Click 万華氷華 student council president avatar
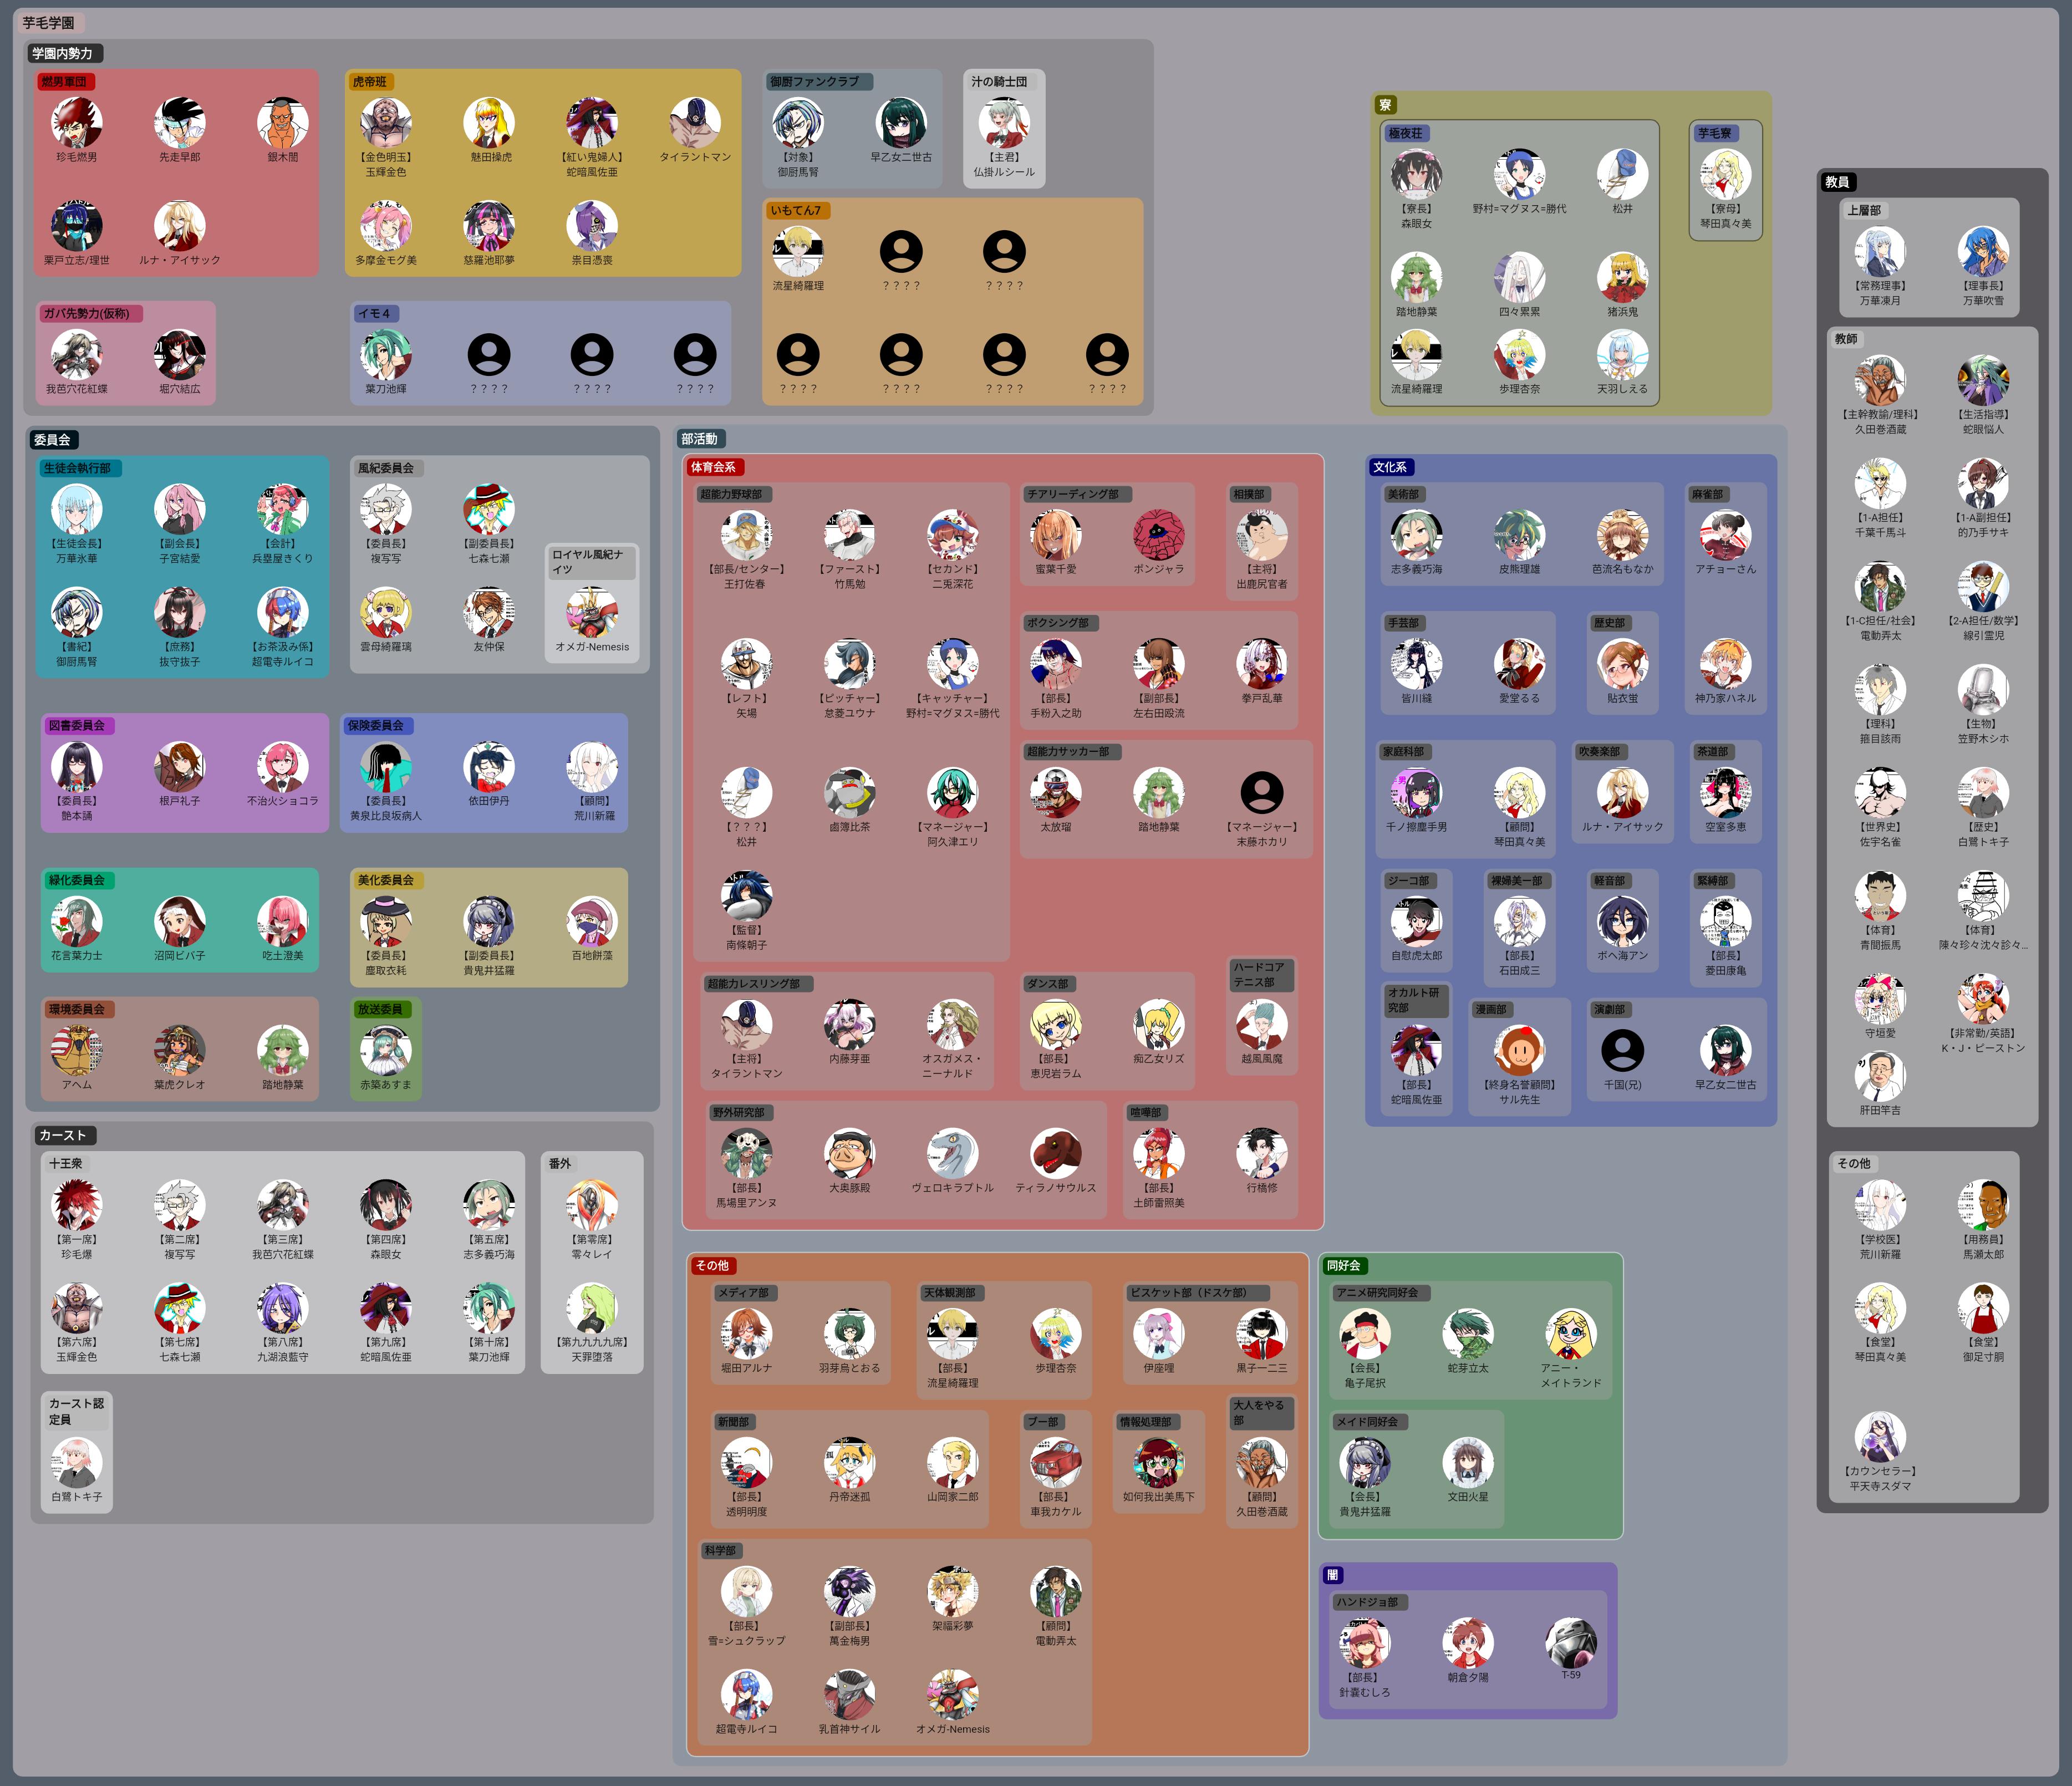2072x1786 pixels. click(76, 509)
